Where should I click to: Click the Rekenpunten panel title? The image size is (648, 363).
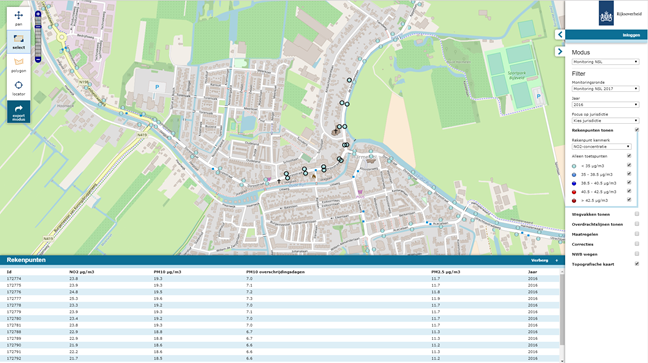click(26, 260)
